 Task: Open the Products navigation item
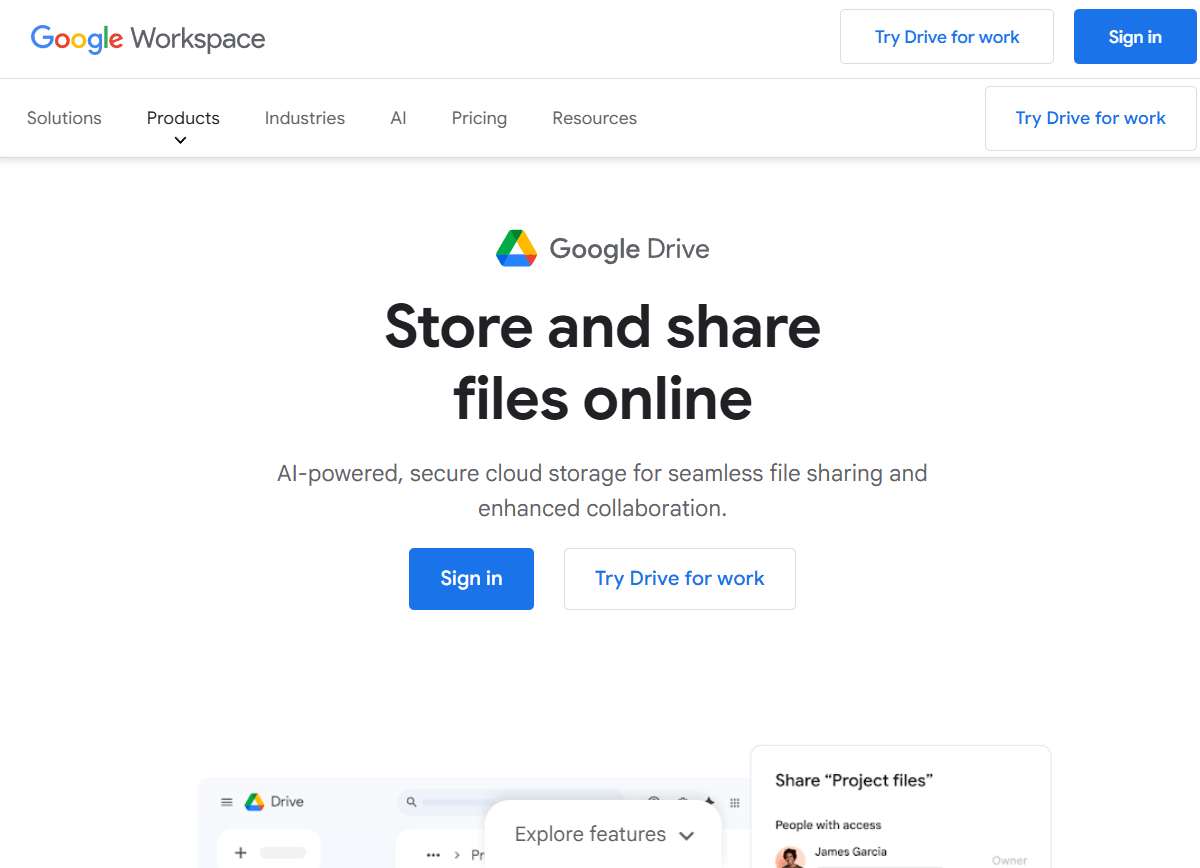(183, 118)
